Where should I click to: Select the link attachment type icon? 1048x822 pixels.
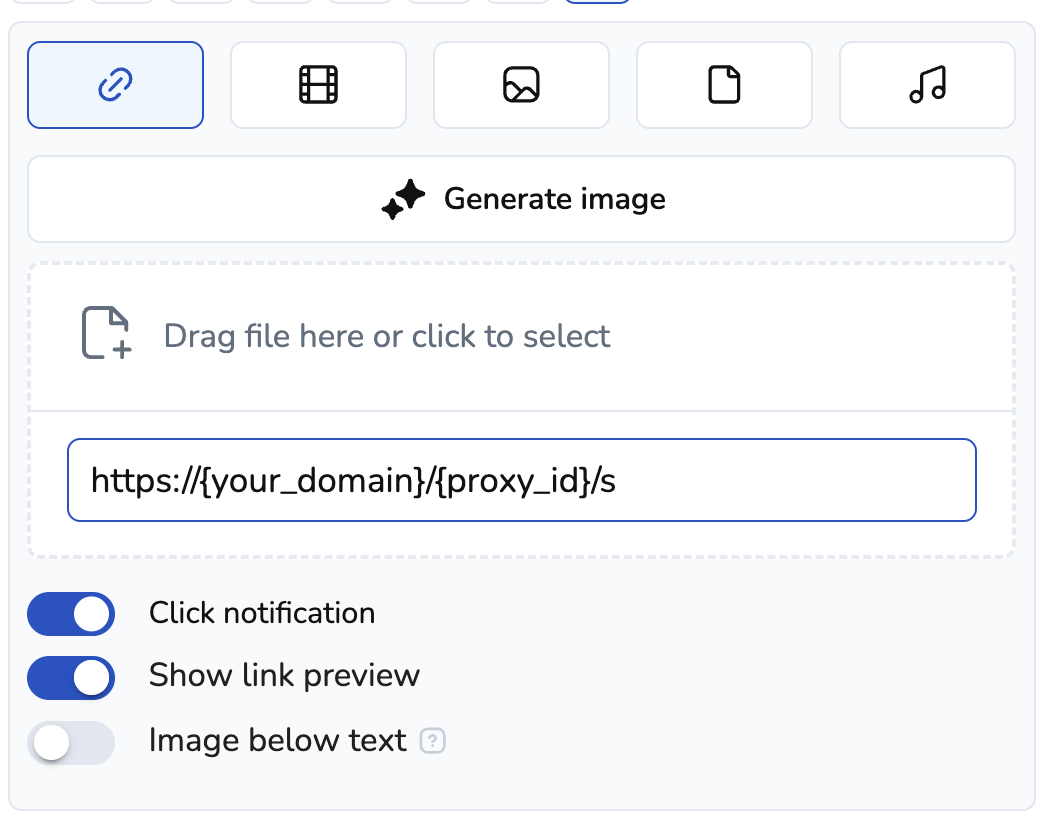point(115,86)
